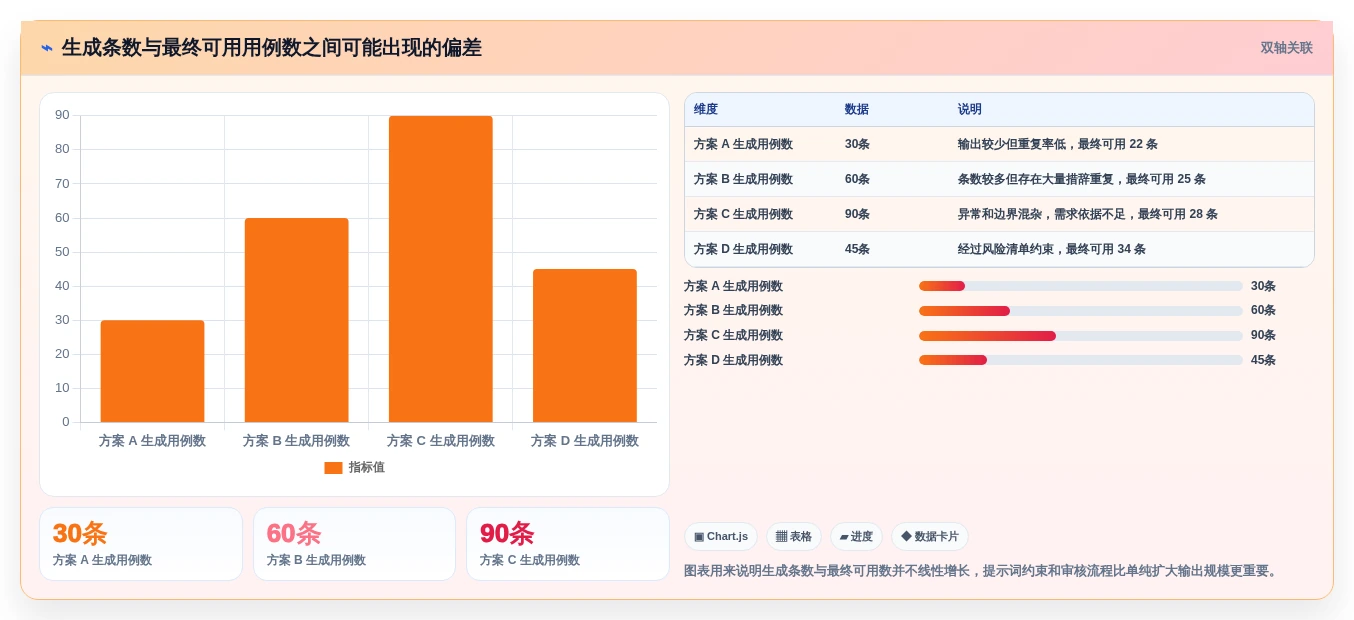Viewport: 1354px width, 620px height.
Task: Click the 90条 value beside progress bar
Action: tap(1263, 336)
